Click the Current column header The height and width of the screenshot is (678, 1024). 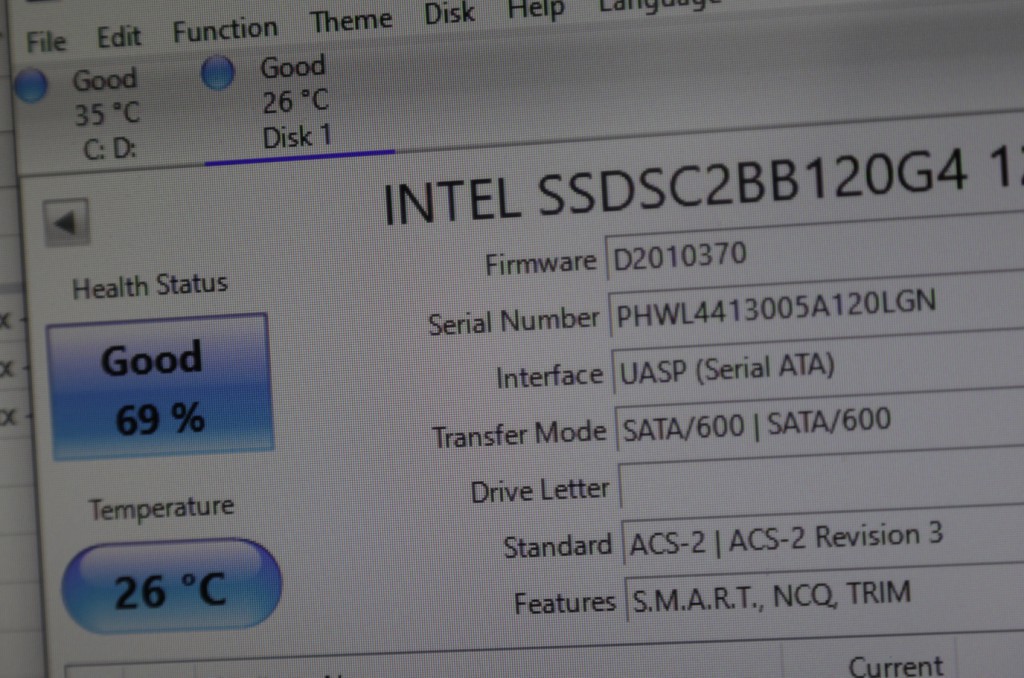point(895,665)
